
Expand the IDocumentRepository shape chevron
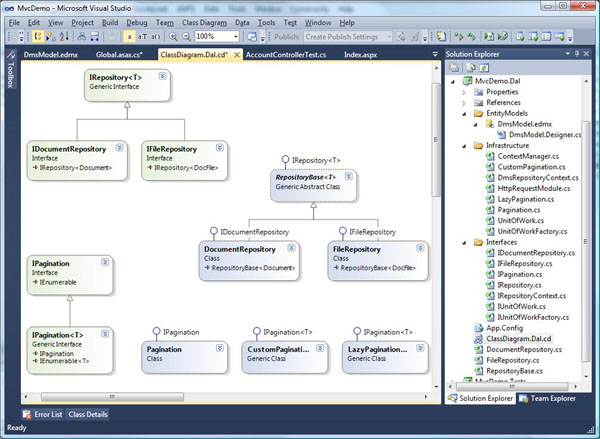coord(119,147)
